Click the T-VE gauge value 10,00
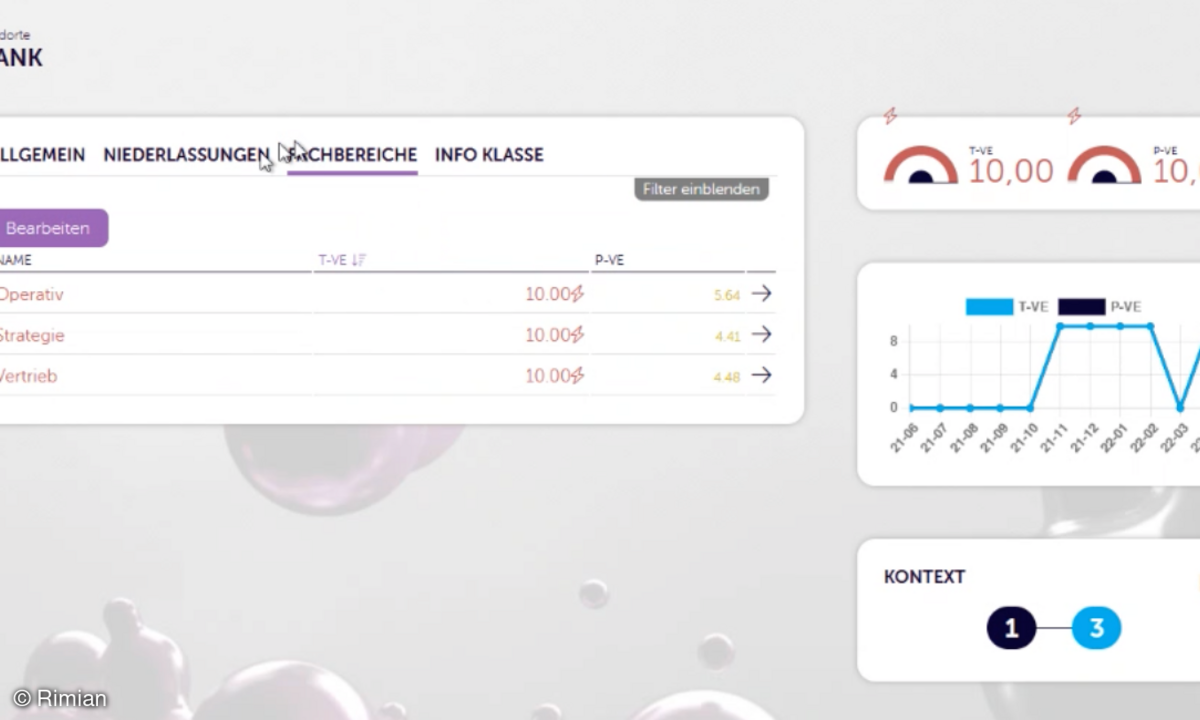The height and width of the screenshot is (720, 1200). click(1011, 171)
